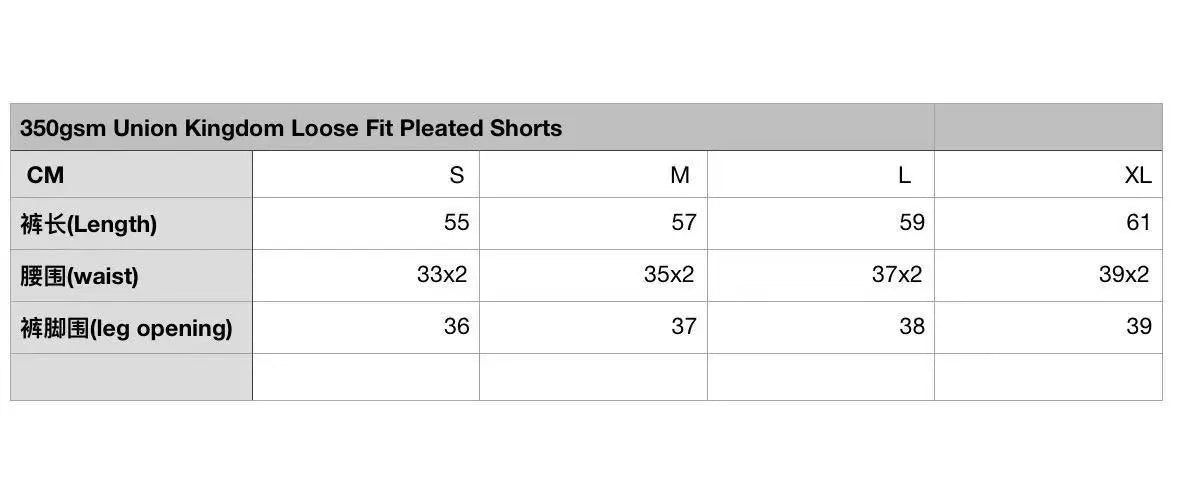This screenshot has height=503, width=1179.
Task: Click the 35x2 waist cell
Action: point(669,275)
